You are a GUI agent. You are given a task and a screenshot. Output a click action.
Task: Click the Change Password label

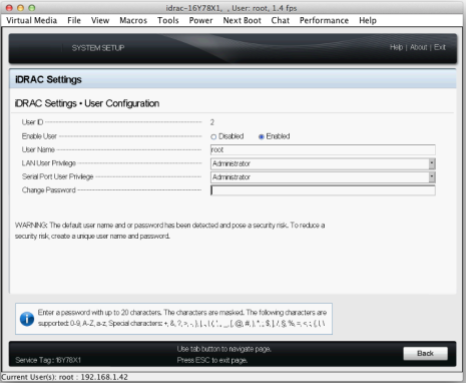49,190
